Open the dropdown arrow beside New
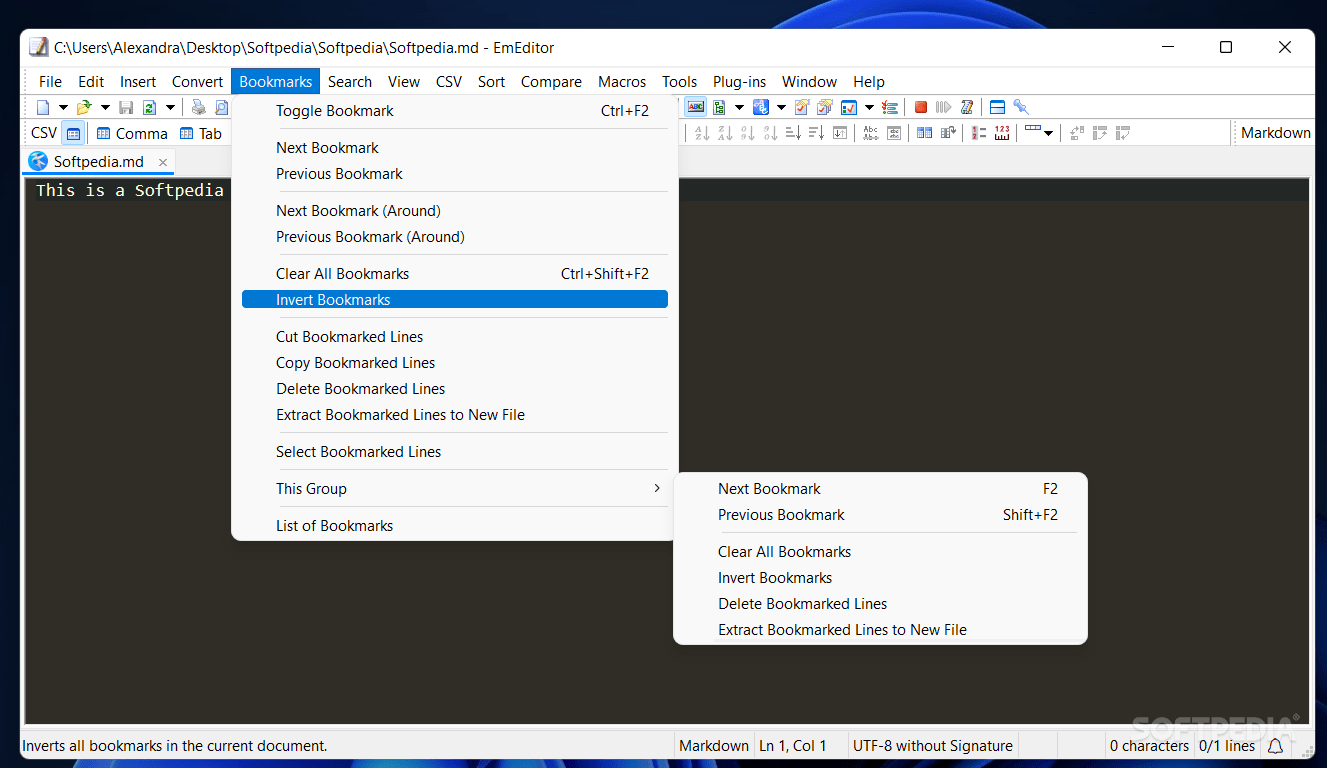The width and height of the screenshot is (1327, 768). 63,108
